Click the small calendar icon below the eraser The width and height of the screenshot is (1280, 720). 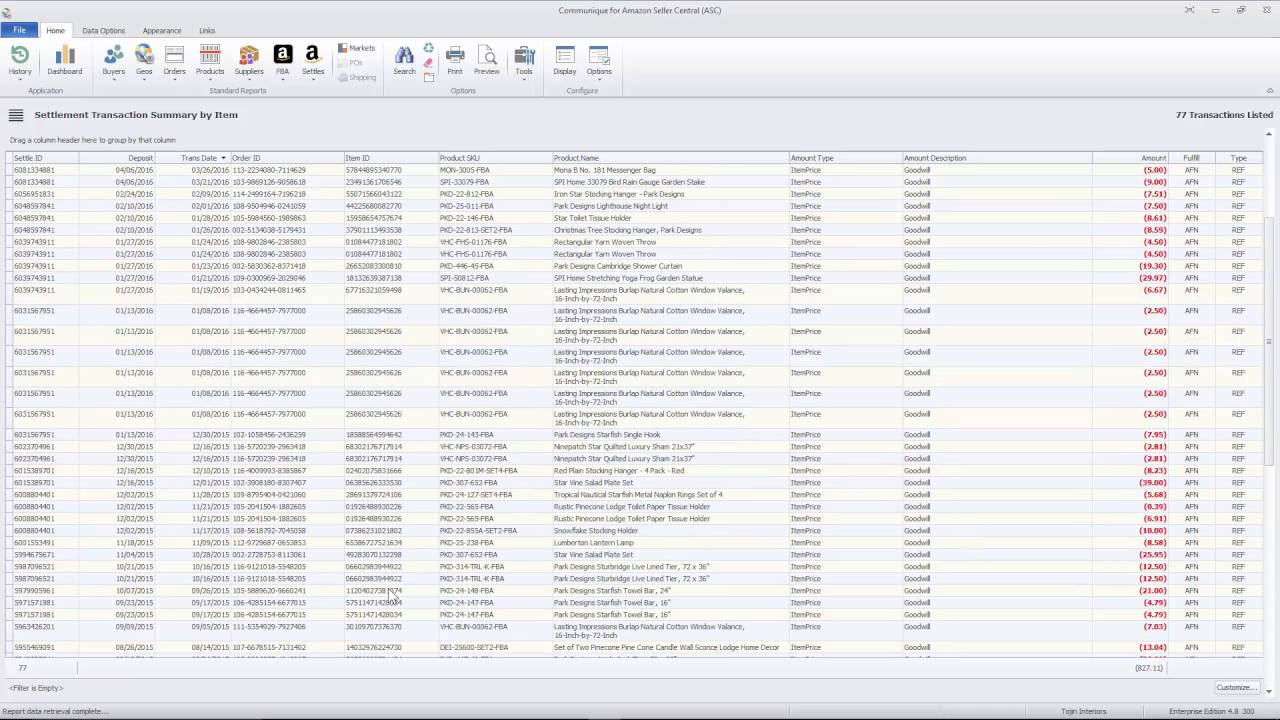[429, 77]
